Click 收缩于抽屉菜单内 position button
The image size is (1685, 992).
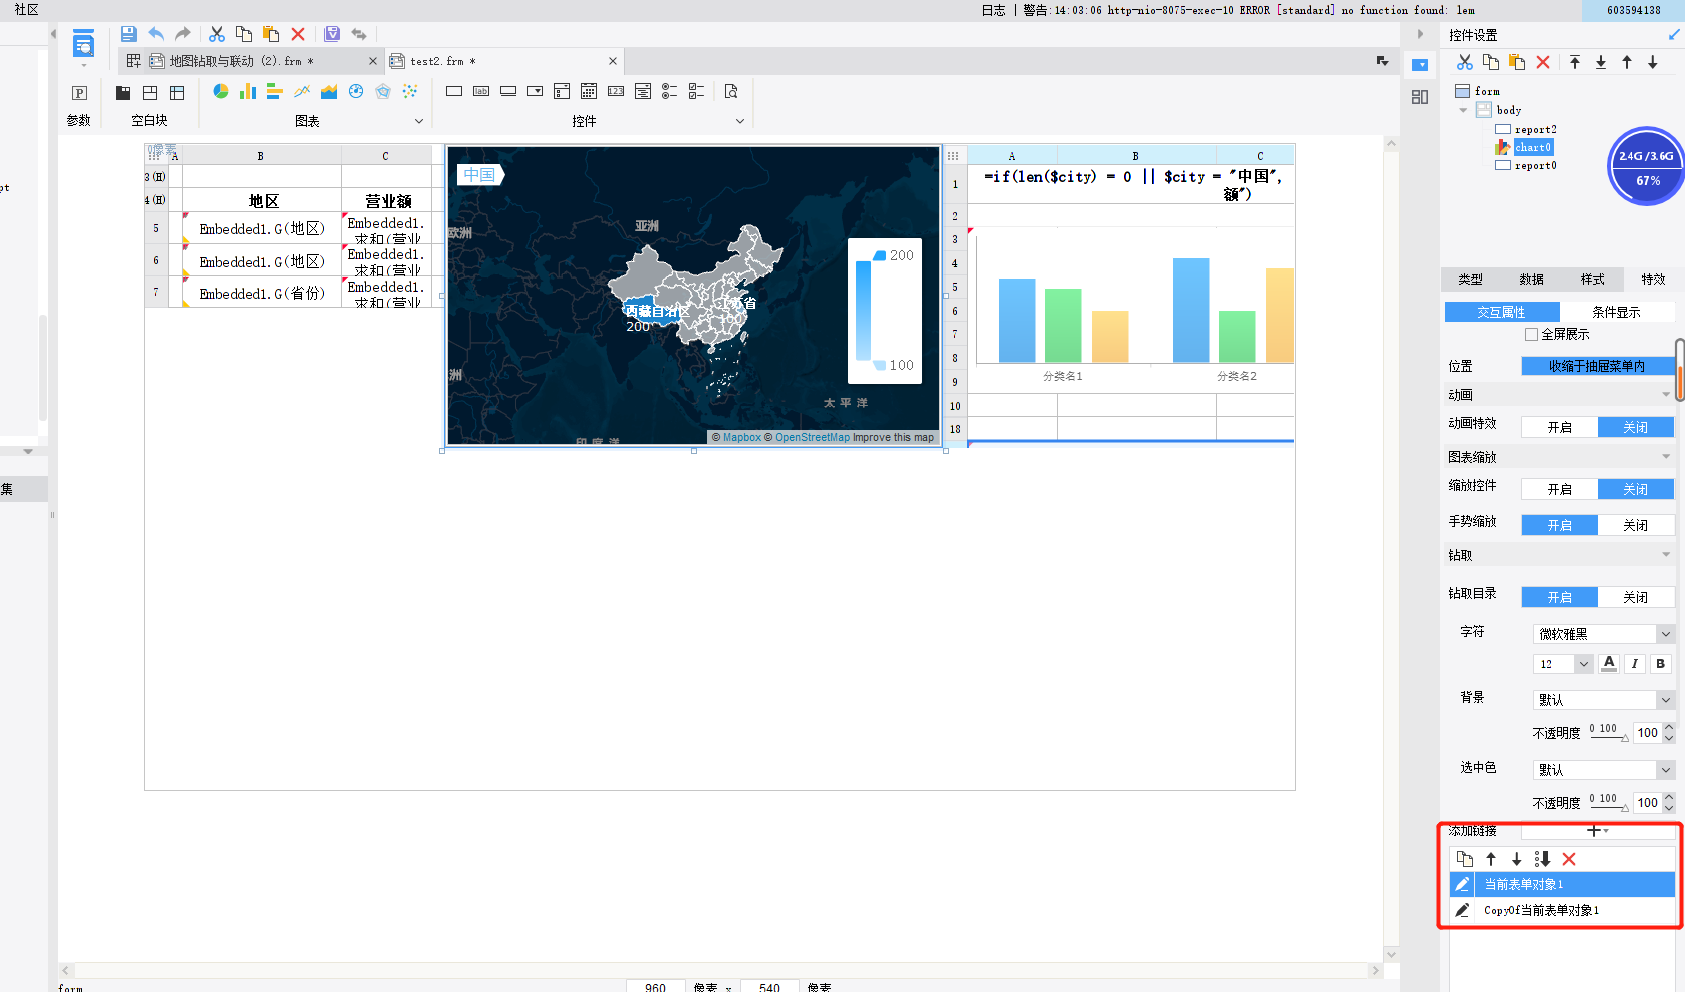click(x=1598, y=366)
